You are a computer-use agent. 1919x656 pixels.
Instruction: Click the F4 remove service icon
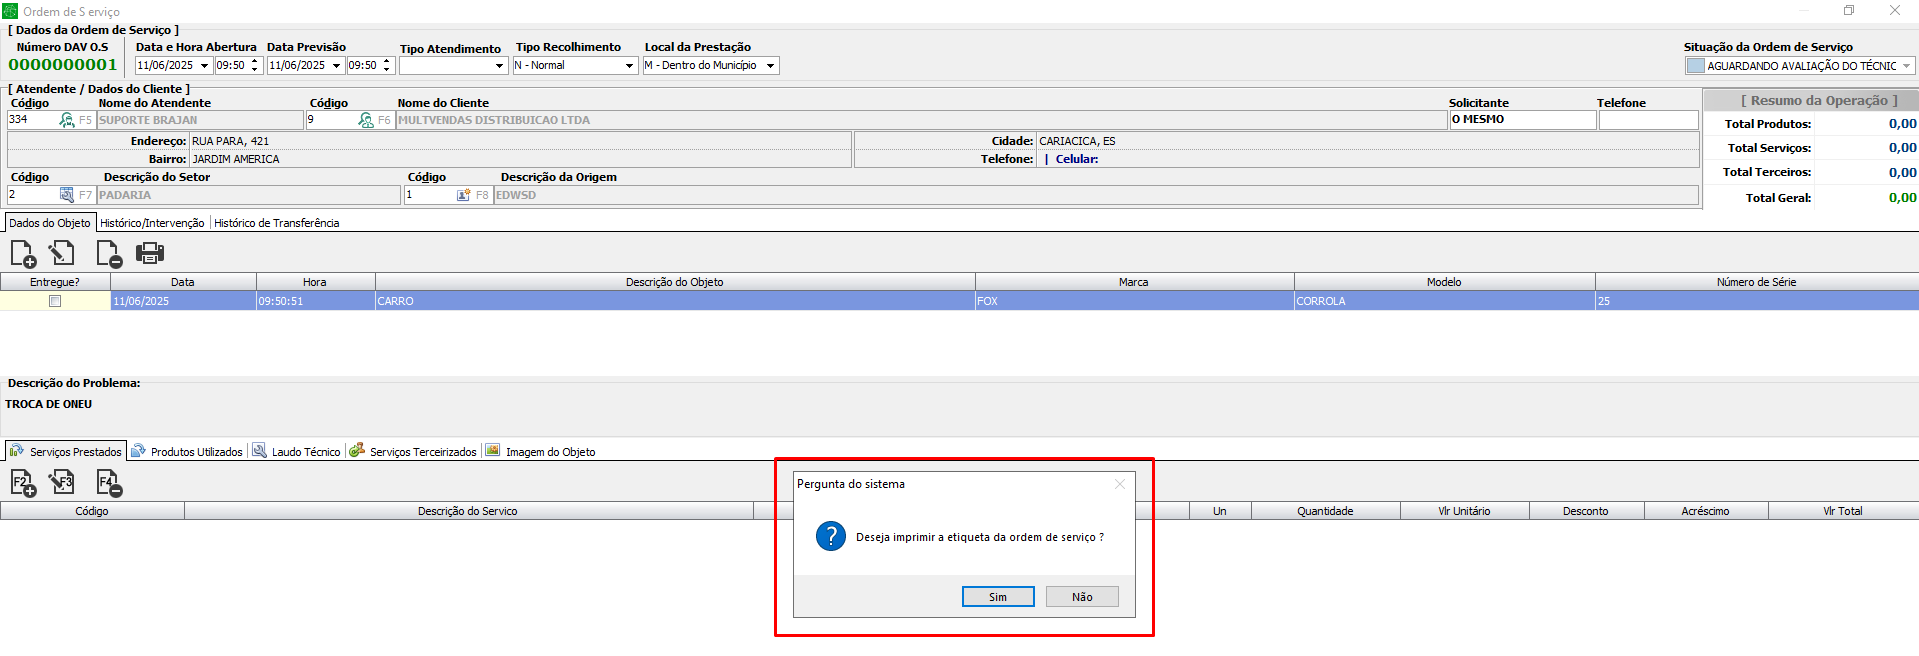(108, 484)
